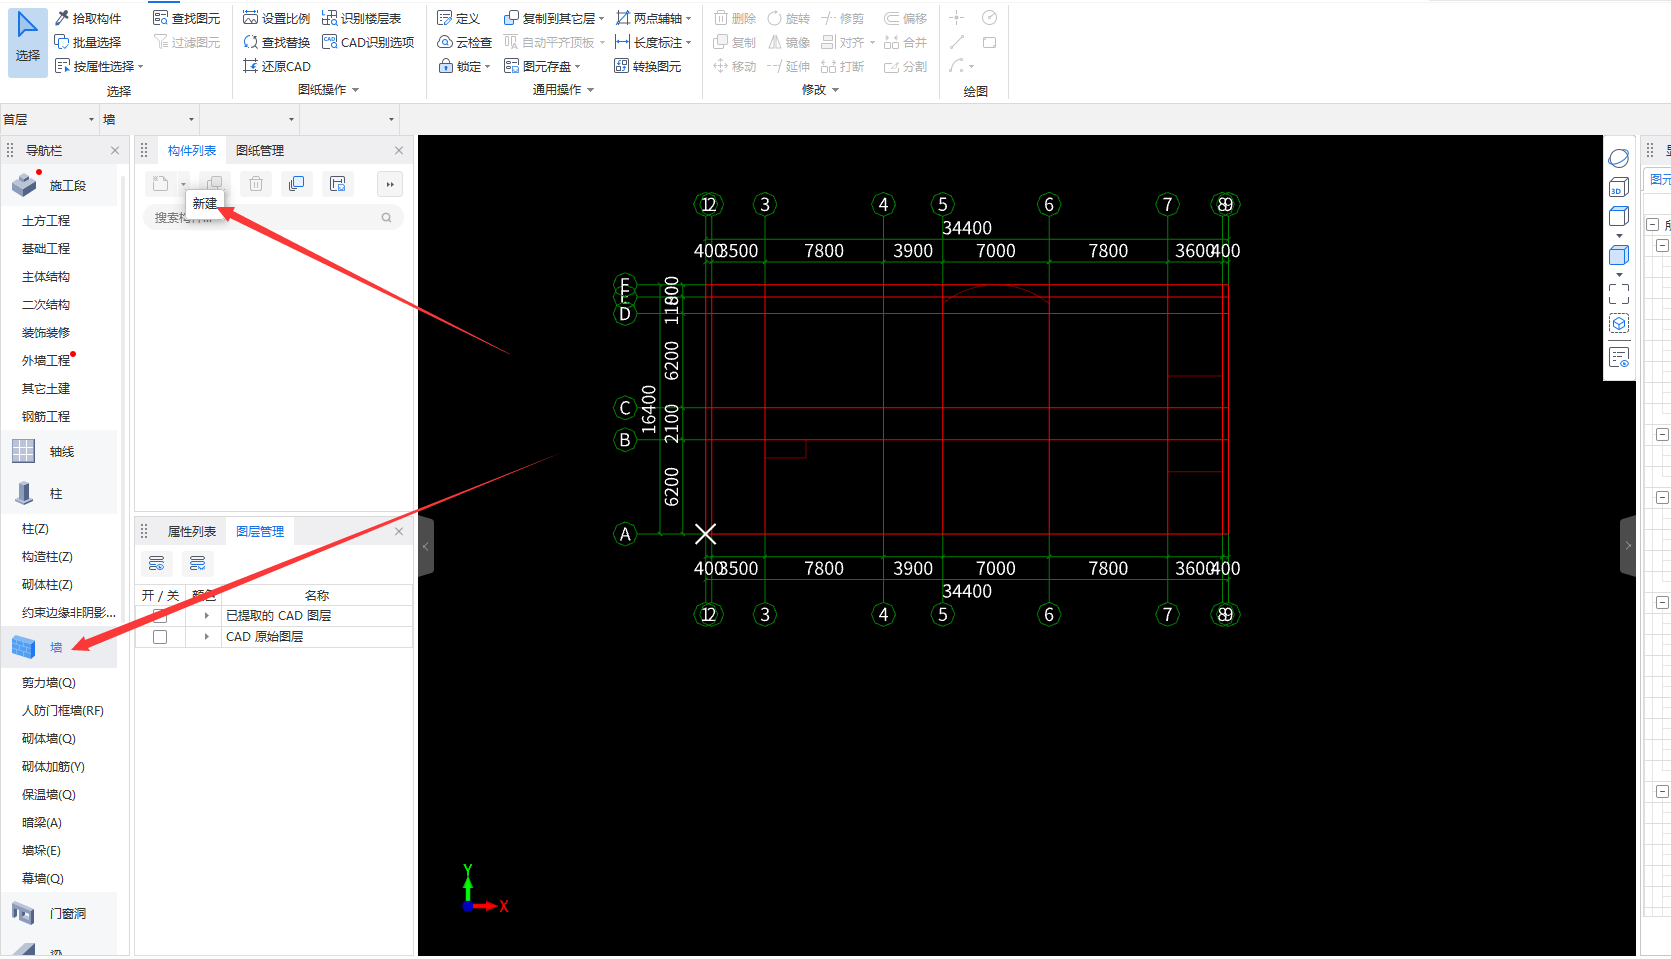The width and height of the screenshot is (1671, 959).
Task: Open the 门窗洞 door-window category
Action: 60,914
